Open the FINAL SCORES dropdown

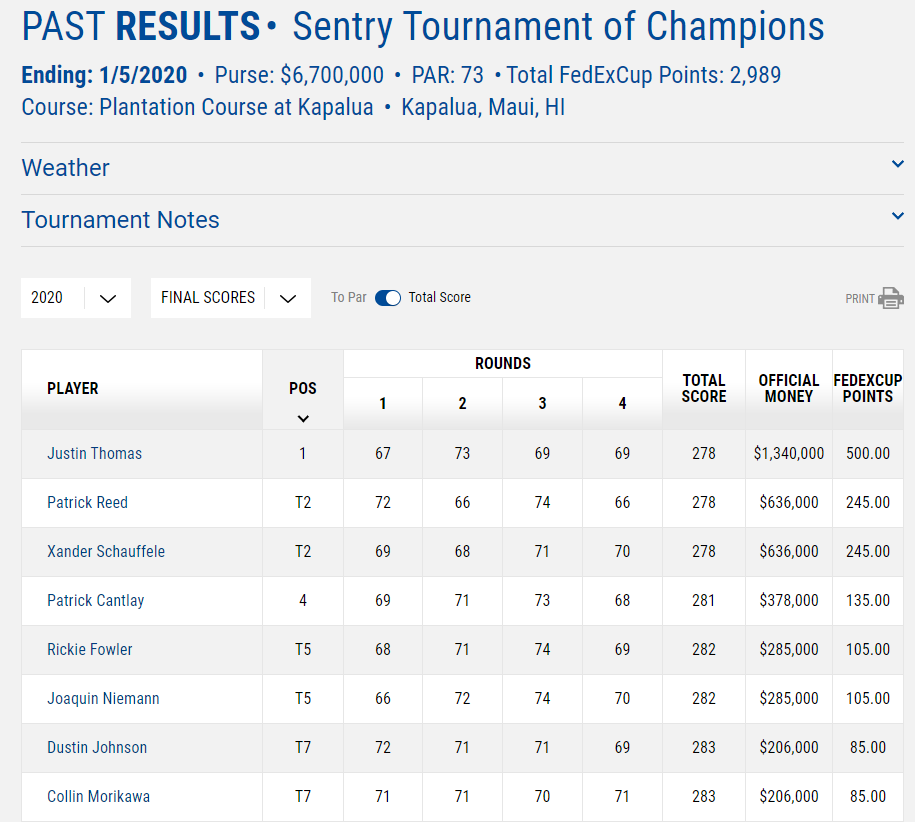[x=231, y=298]
